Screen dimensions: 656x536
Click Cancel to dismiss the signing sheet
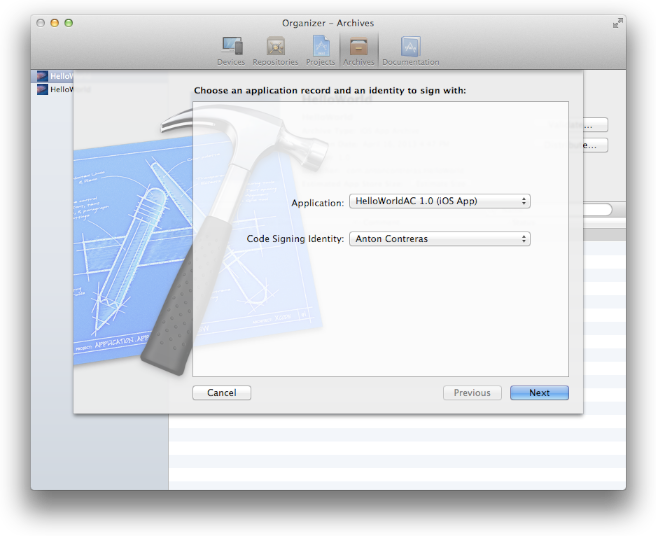coord(221,393)
